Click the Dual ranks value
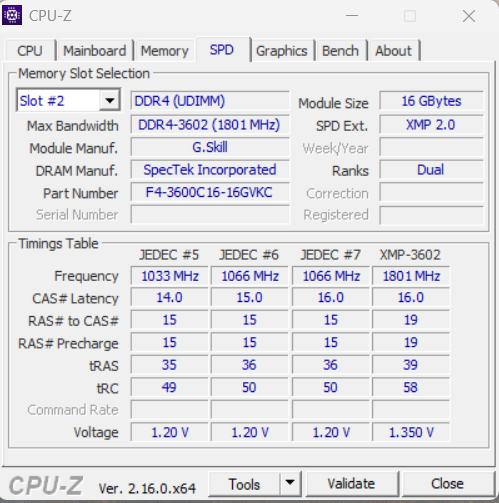 point(431,170)
